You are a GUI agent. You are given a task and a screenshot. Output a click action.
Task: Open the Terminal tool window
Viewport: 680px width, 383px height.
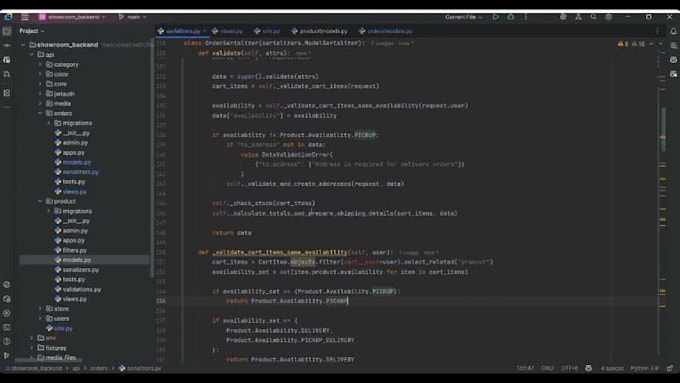point(7,327)
